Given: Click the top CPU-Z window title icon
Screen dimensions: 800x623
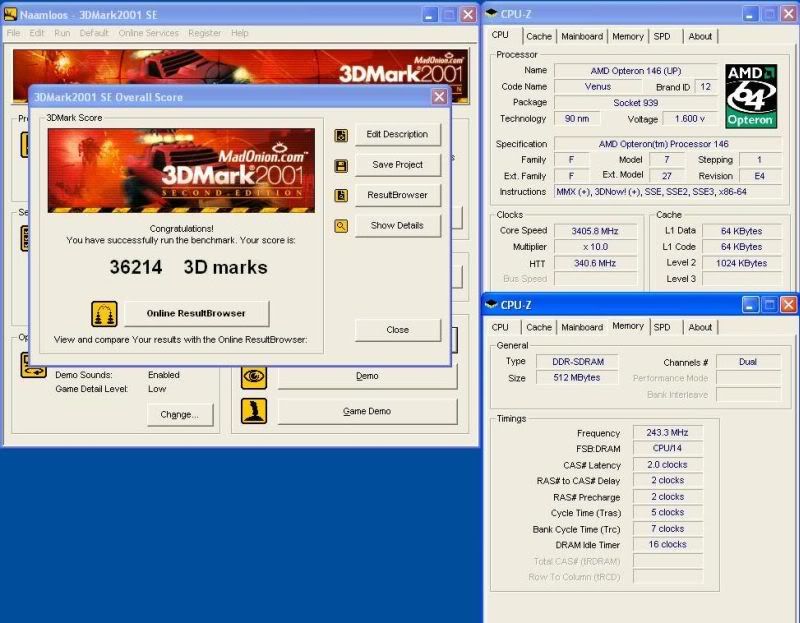Looking at the screenshot, I should tap(491, 13).
